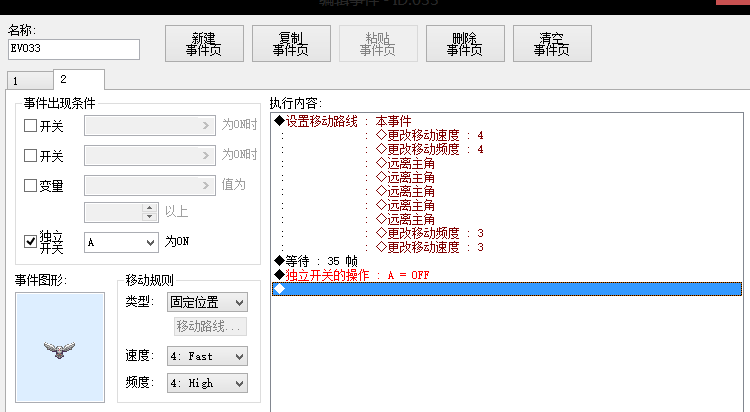Image resolution: width=750 pixels, height=412 pixels.
Task: Open the first 开关 selector field
Action: (150, 125)
